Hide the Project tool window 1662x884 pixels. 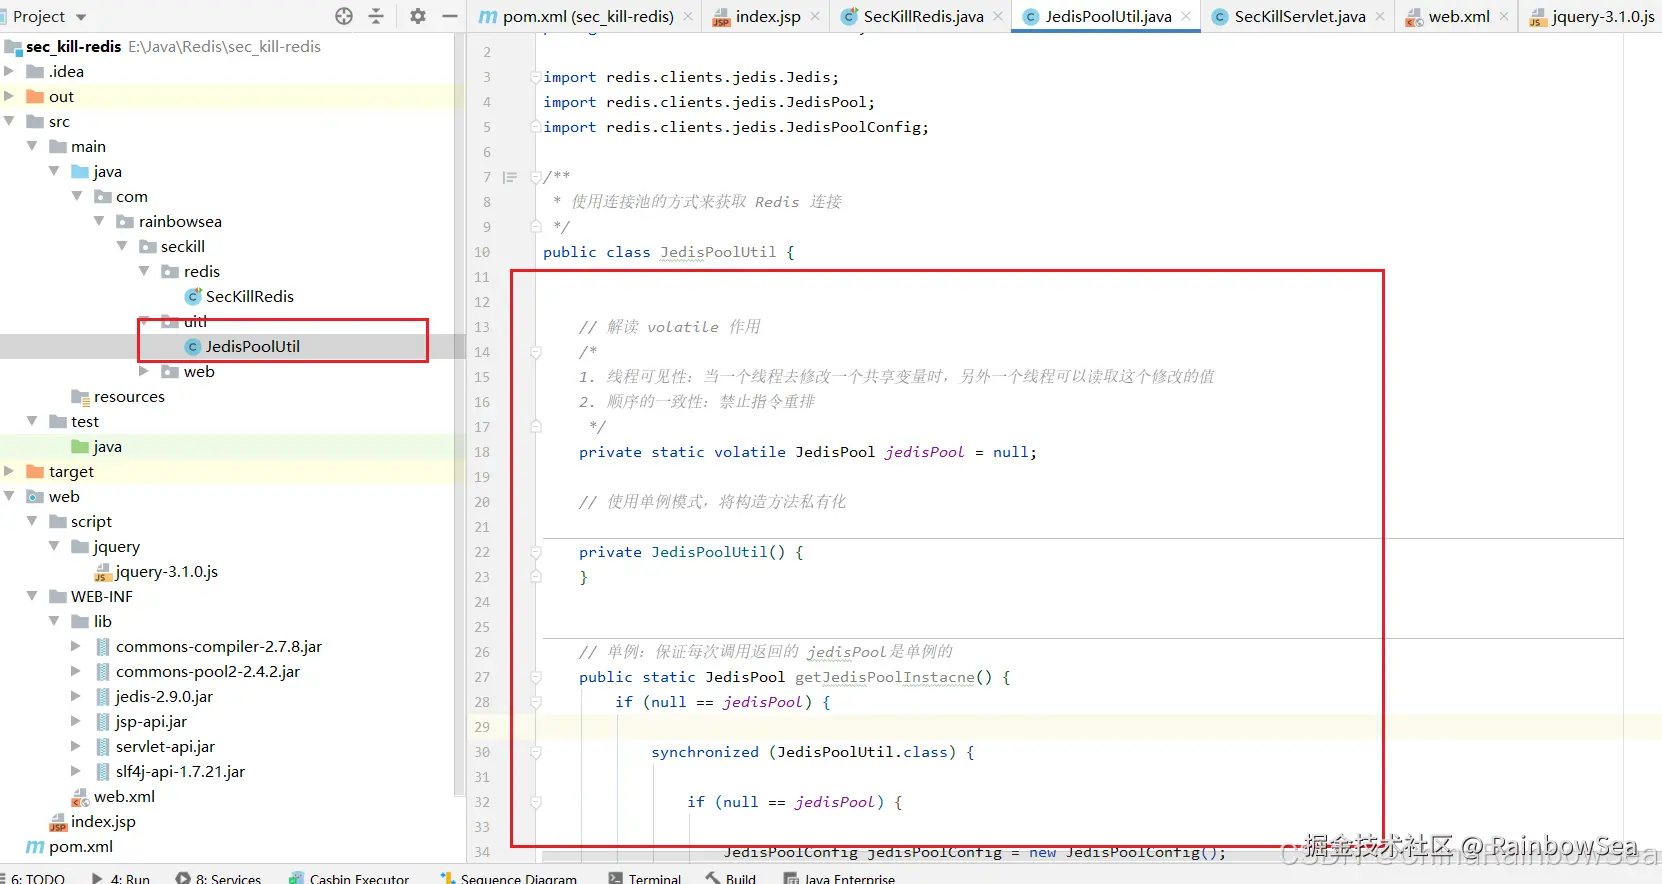tap(450, 16)
